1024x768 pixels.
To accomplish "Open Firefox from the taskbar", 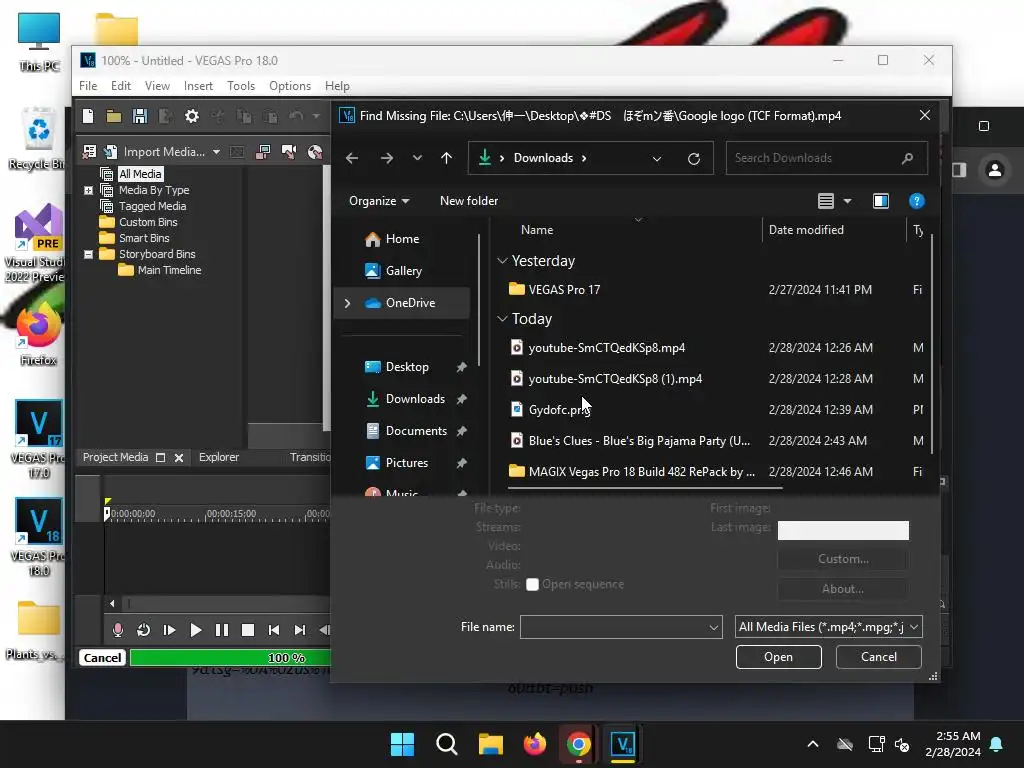I will [535, 744].
